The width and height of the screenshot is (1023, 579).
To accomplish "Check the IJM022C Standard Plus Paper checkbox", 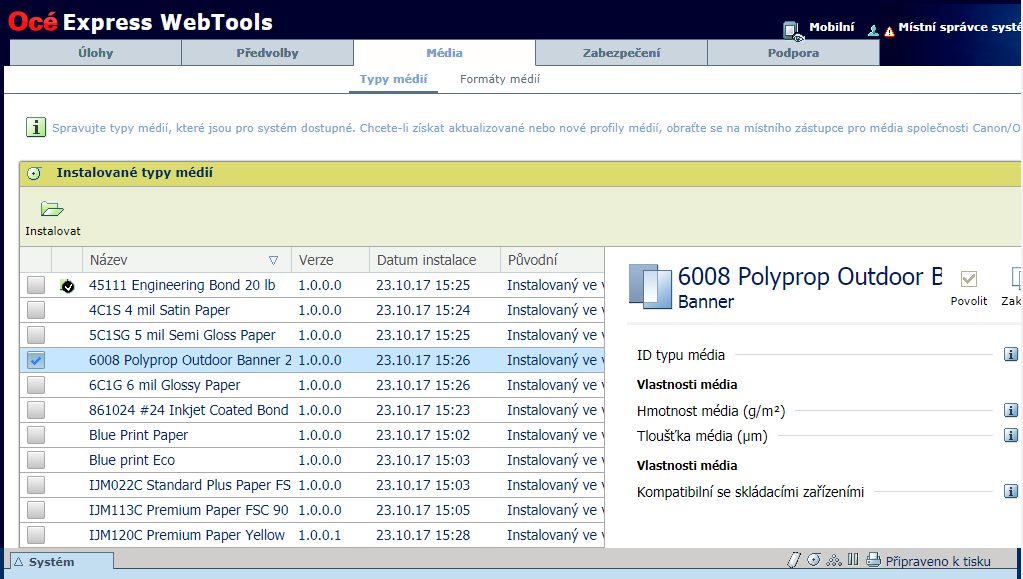I will [36, 485].
